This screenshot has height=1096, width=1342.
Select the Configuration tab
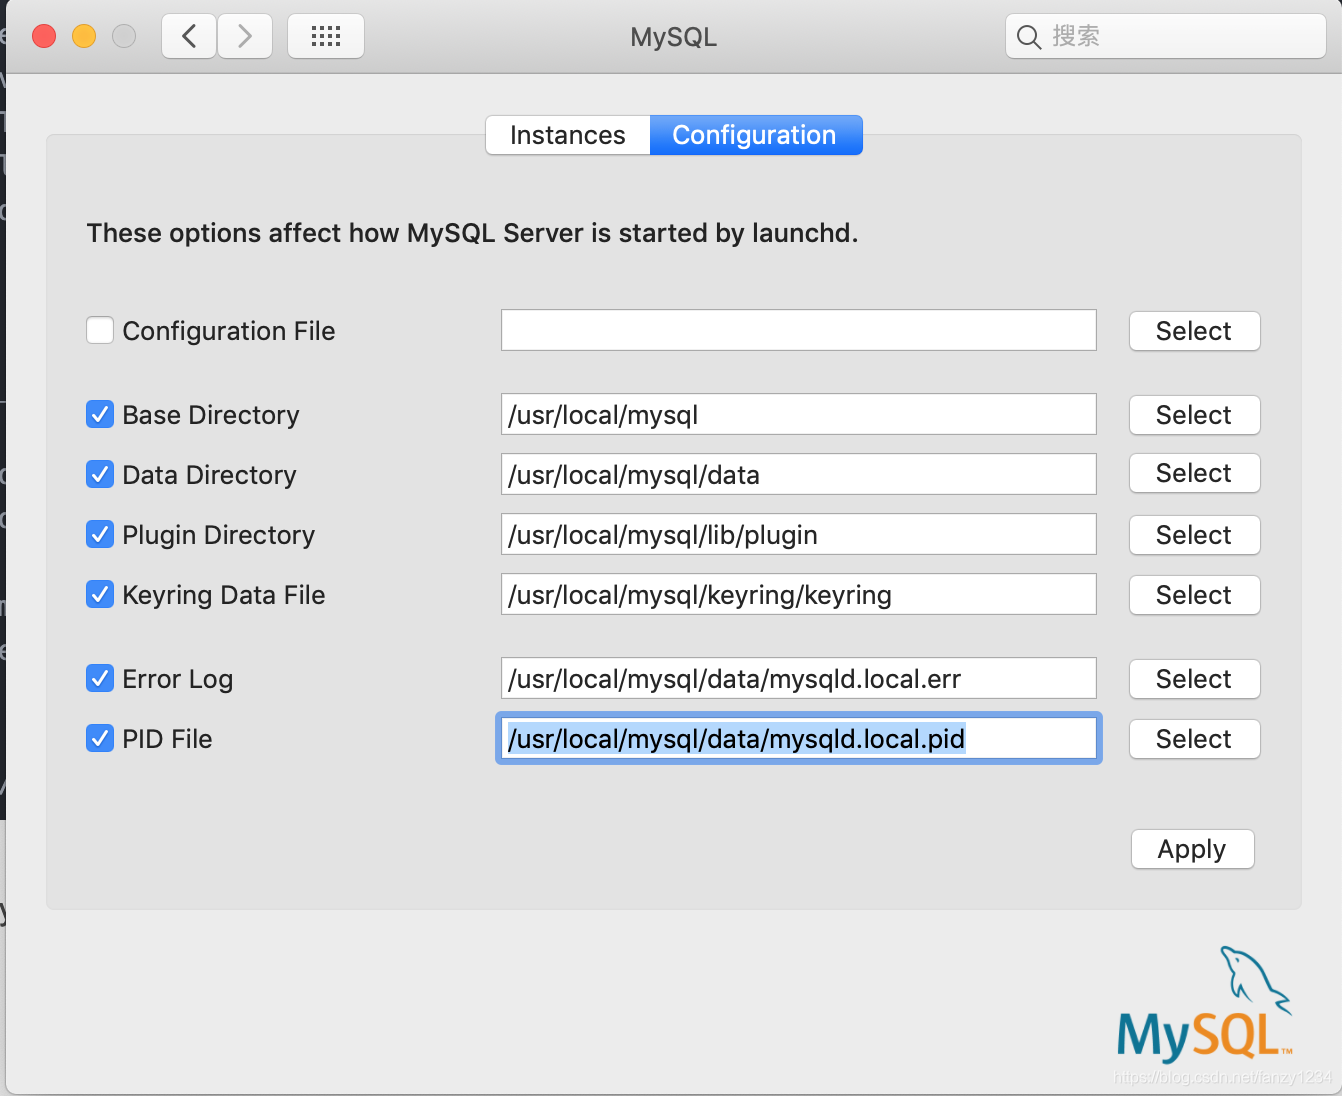(x=755, y=135)
